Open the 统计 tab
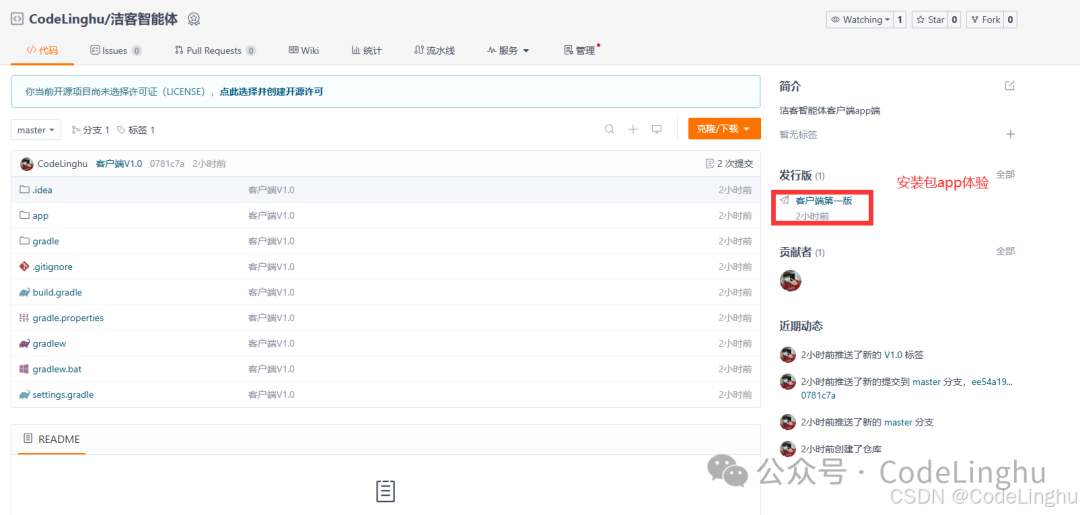Screen dimensions: 1080x515 (x=366, y=50)
